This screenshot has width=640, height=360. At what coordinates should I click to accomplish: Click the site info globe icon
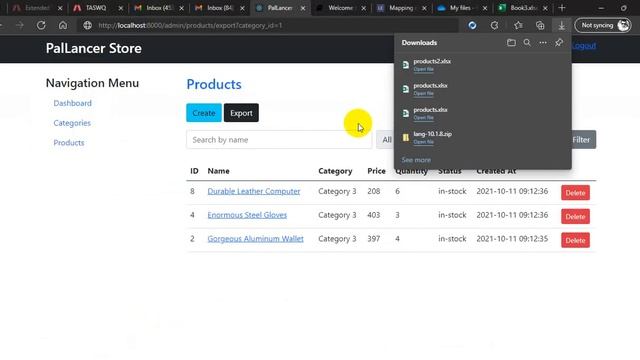[87, 25]
